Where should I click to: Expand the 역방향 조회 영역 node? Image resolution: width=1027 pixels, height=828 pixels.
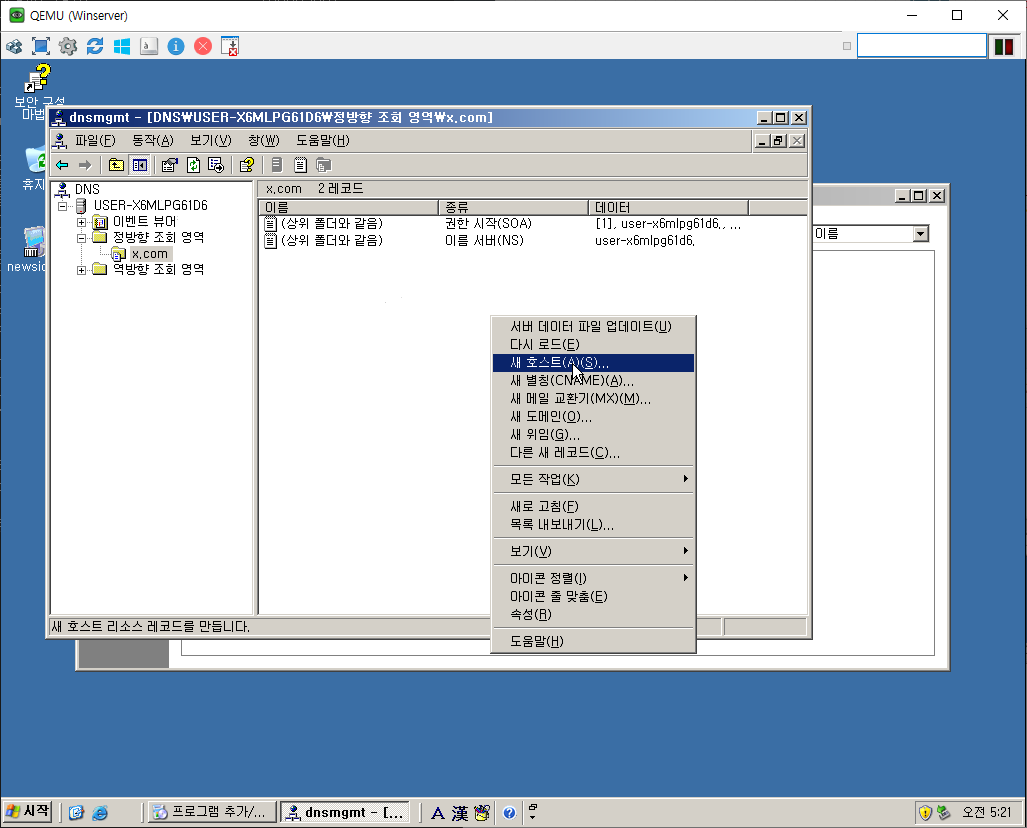click(81, 270)
